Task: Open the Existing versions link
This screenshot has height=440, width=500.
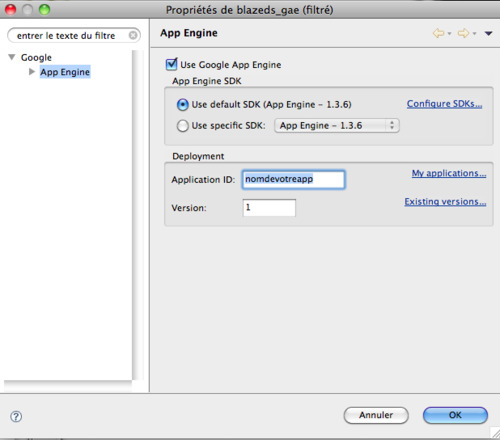Action: tap(445, 202)
